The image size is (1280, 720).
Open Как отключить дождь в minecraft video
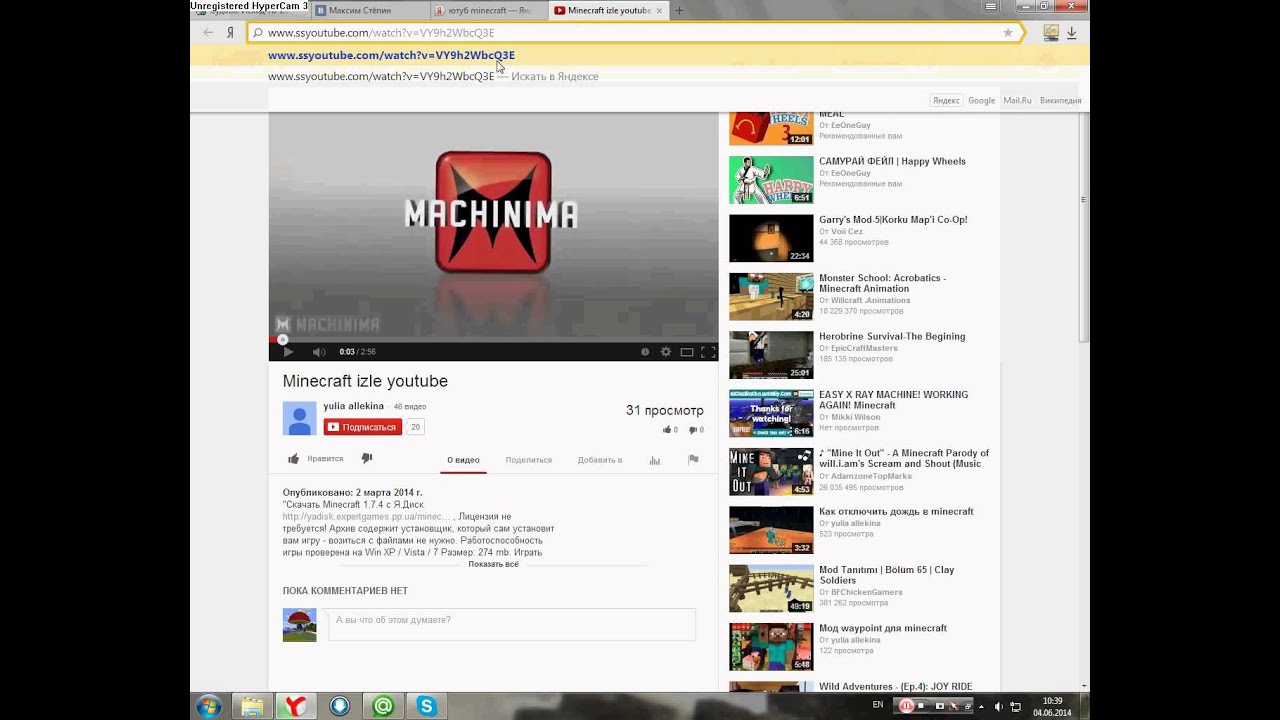896,512
